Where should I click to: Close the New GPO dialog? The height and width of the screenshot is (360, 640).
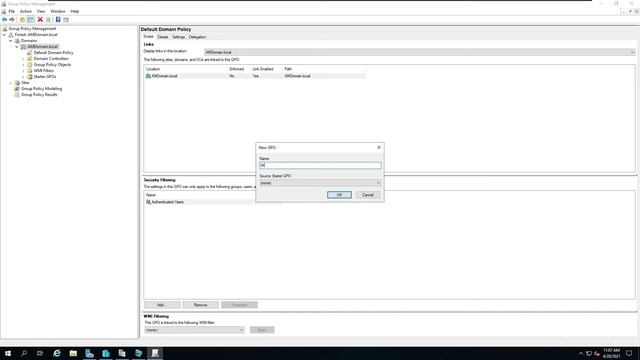[379, 147]
